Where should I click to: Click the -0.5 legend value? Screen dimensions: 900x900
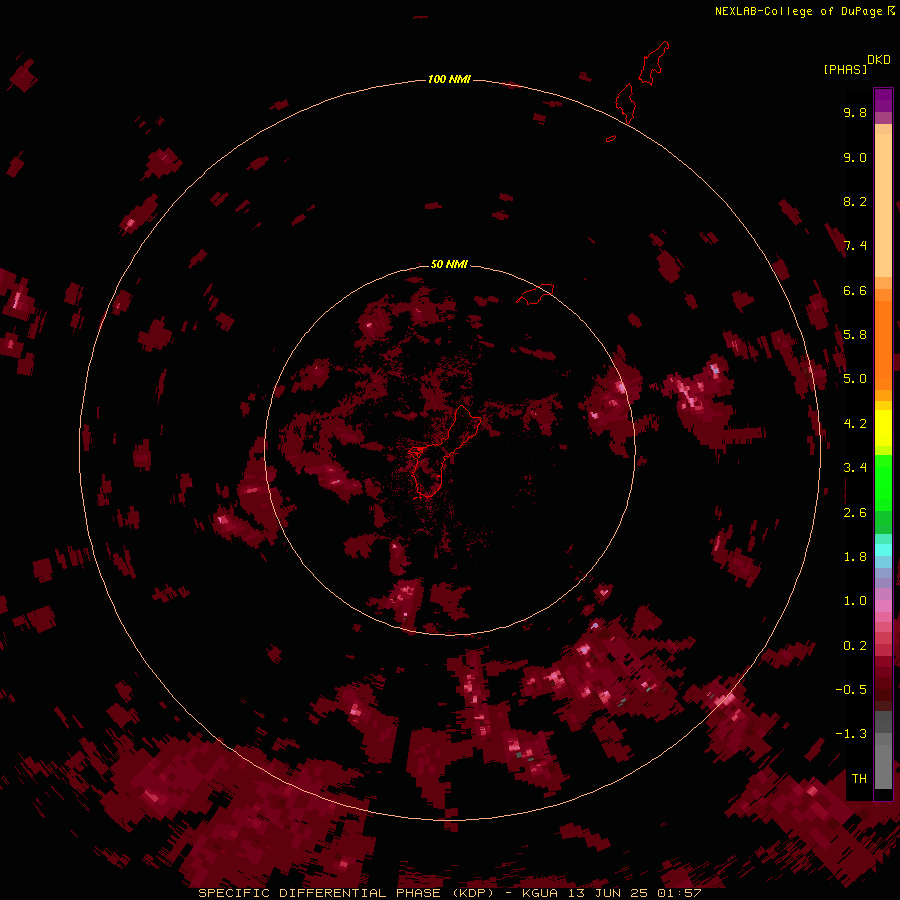(851, 690)
